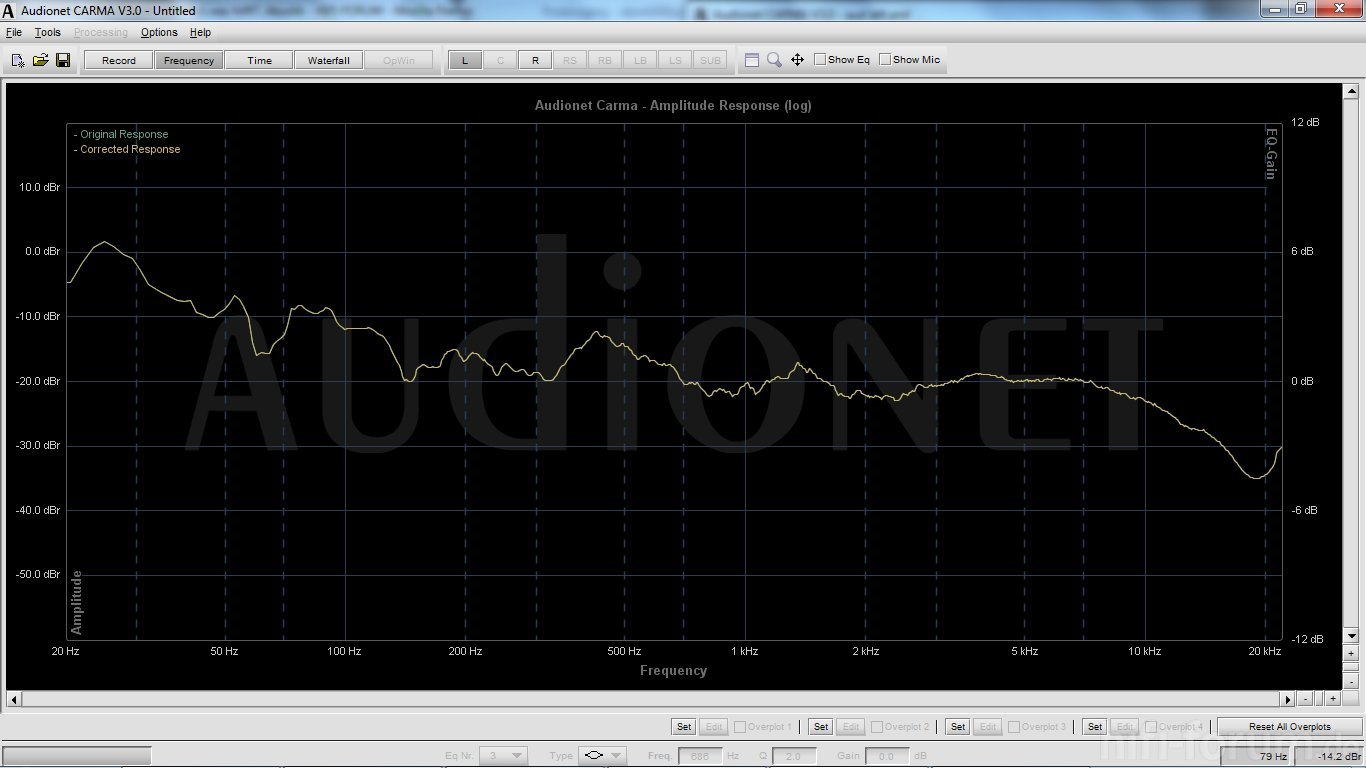Click the vertical scrollbar down arrow
Image resolution: width=1366 pixels, height=768 pixels.
pyautogui.click(x=1352, y=636)
